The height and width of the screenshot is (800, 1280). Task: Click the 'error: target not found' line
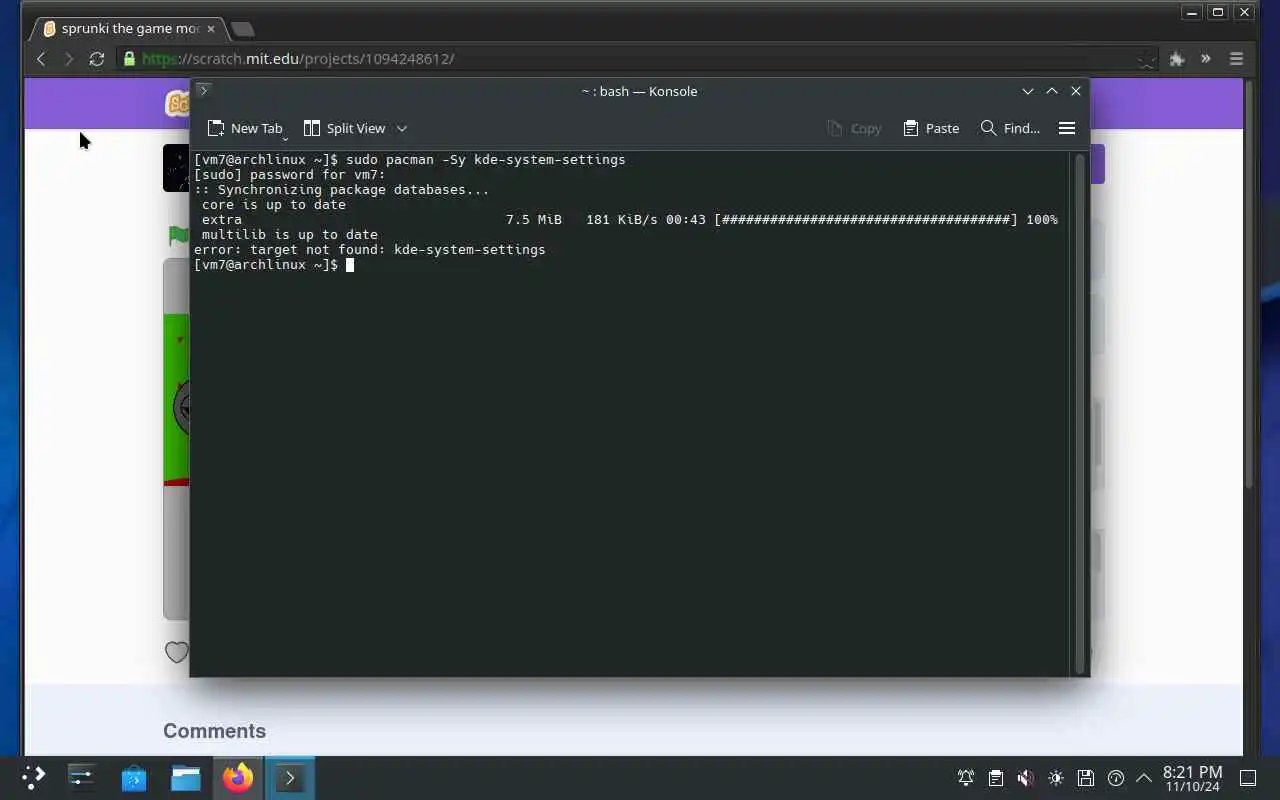click(369, 249)
